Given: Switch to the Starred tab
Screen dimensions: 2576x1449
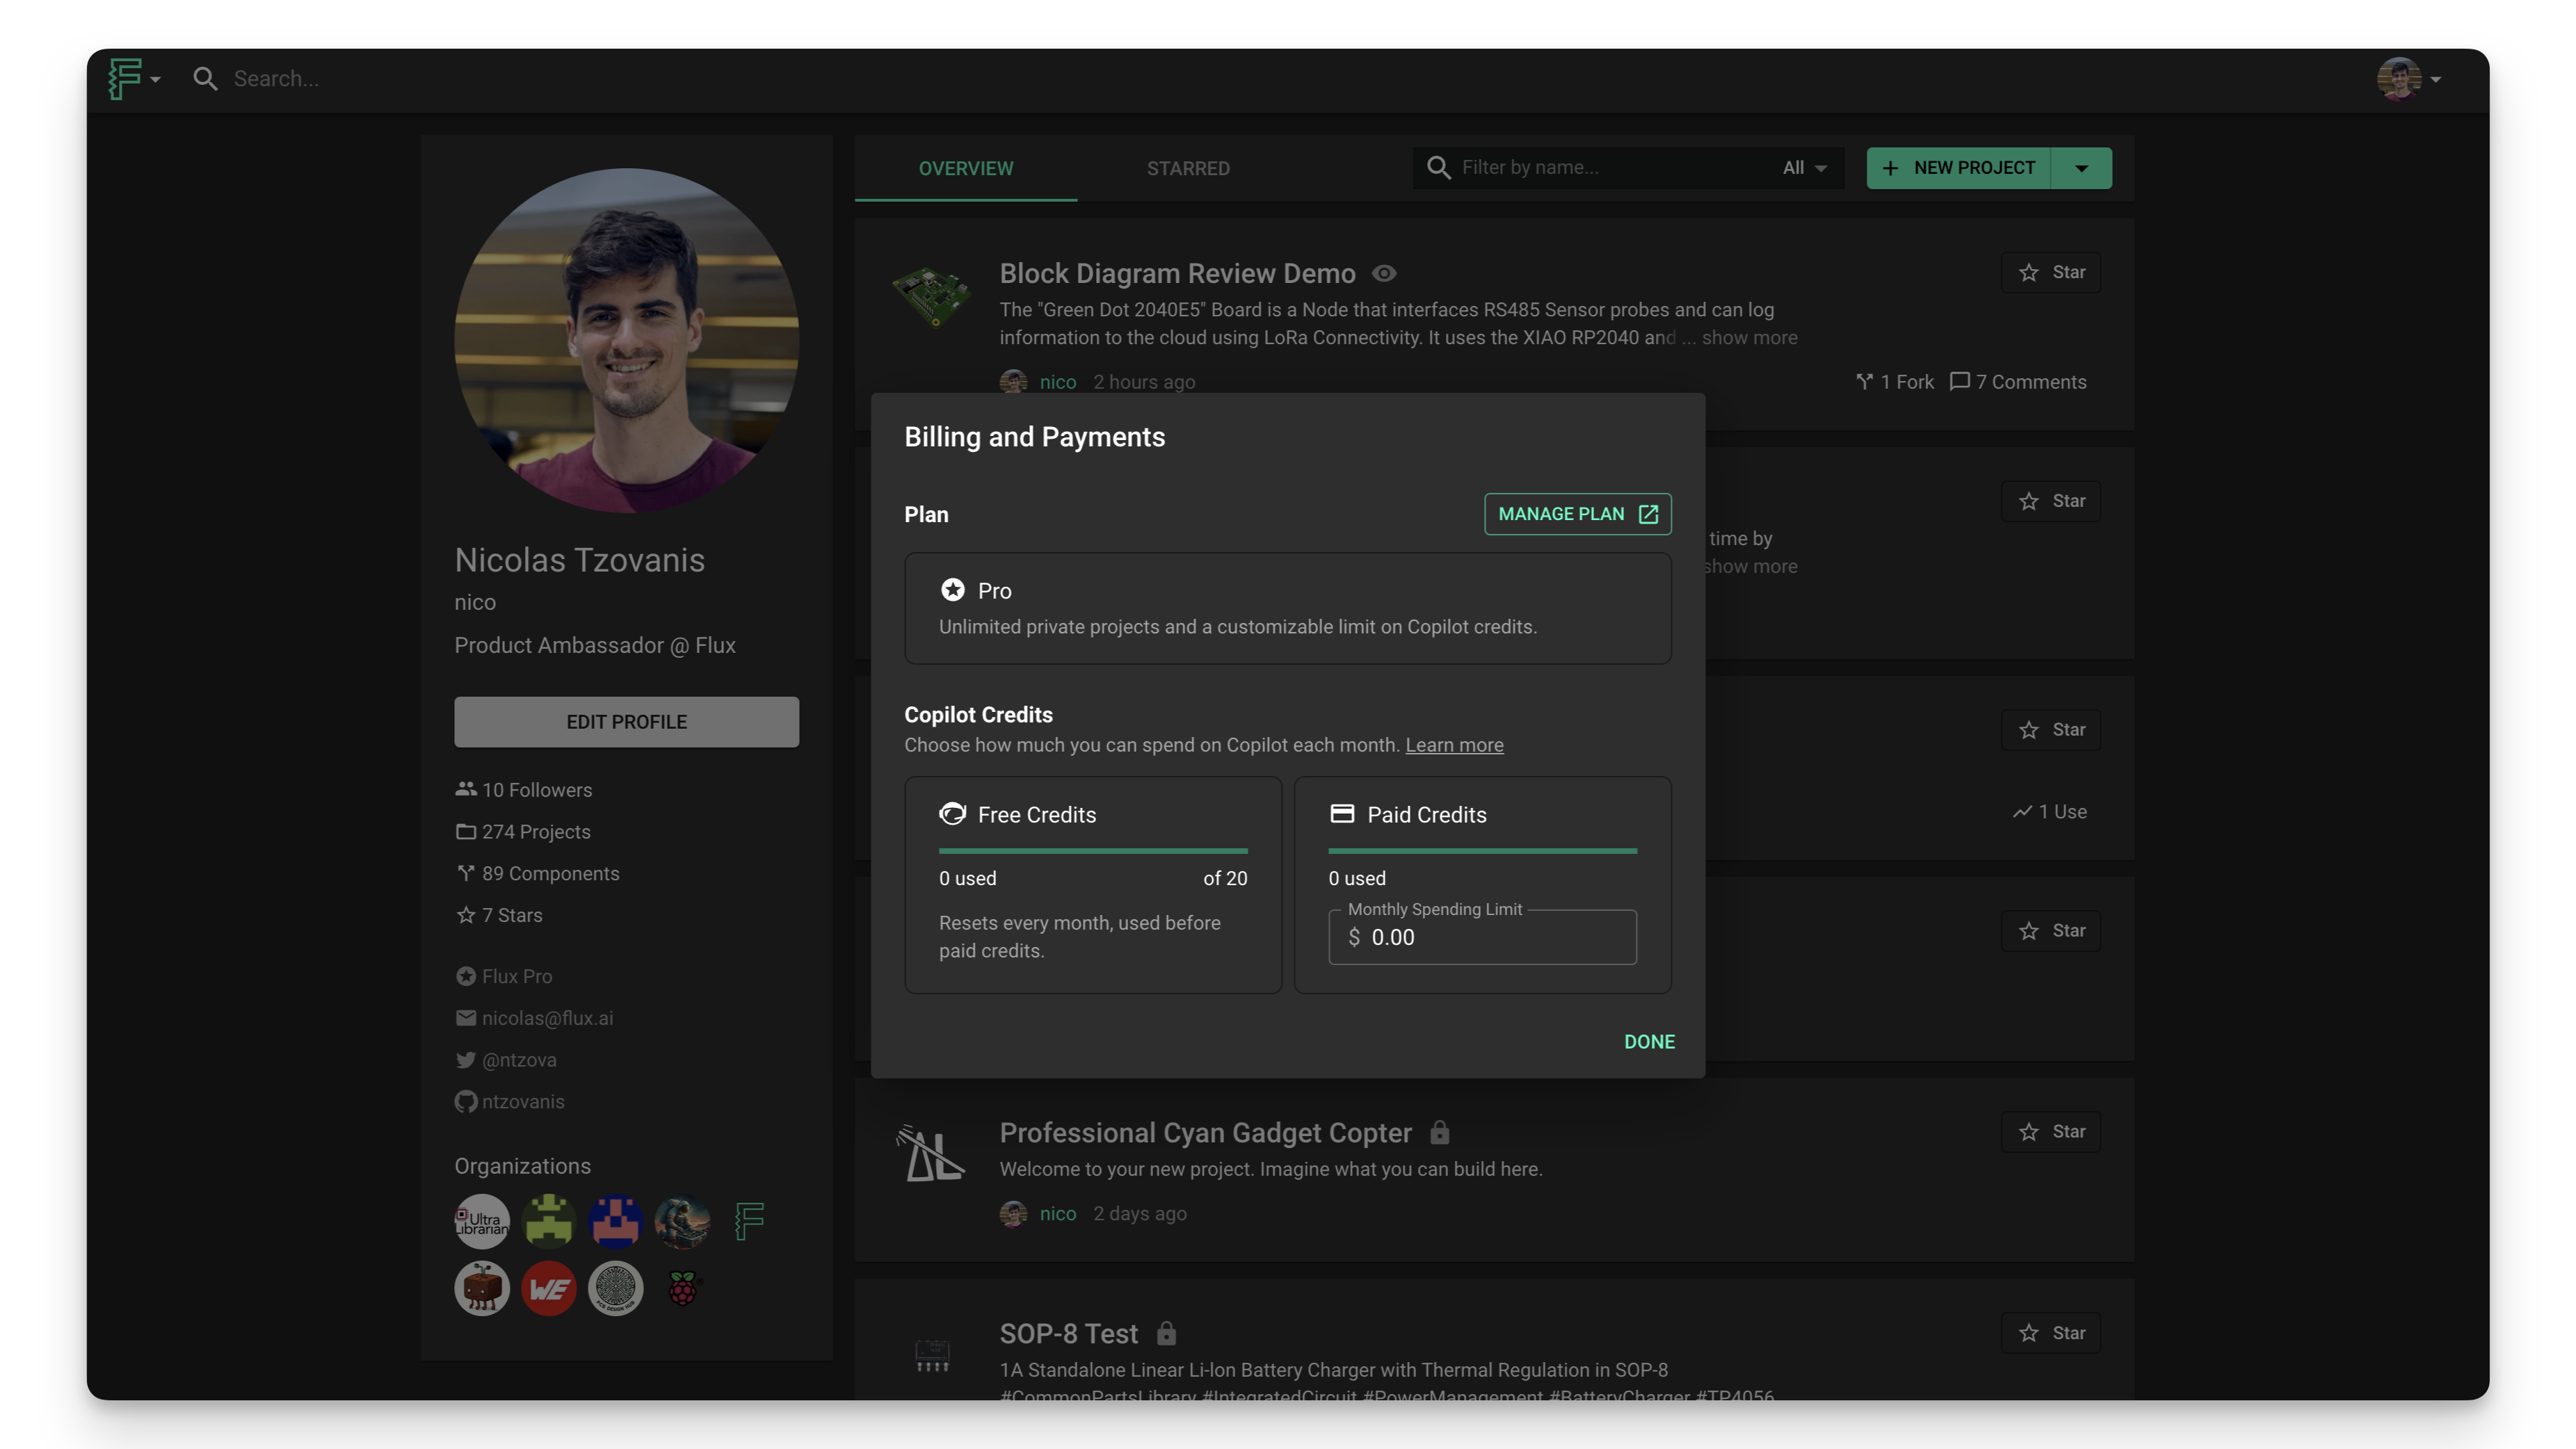Looking at the screenshot, I should coord(1188,168).
